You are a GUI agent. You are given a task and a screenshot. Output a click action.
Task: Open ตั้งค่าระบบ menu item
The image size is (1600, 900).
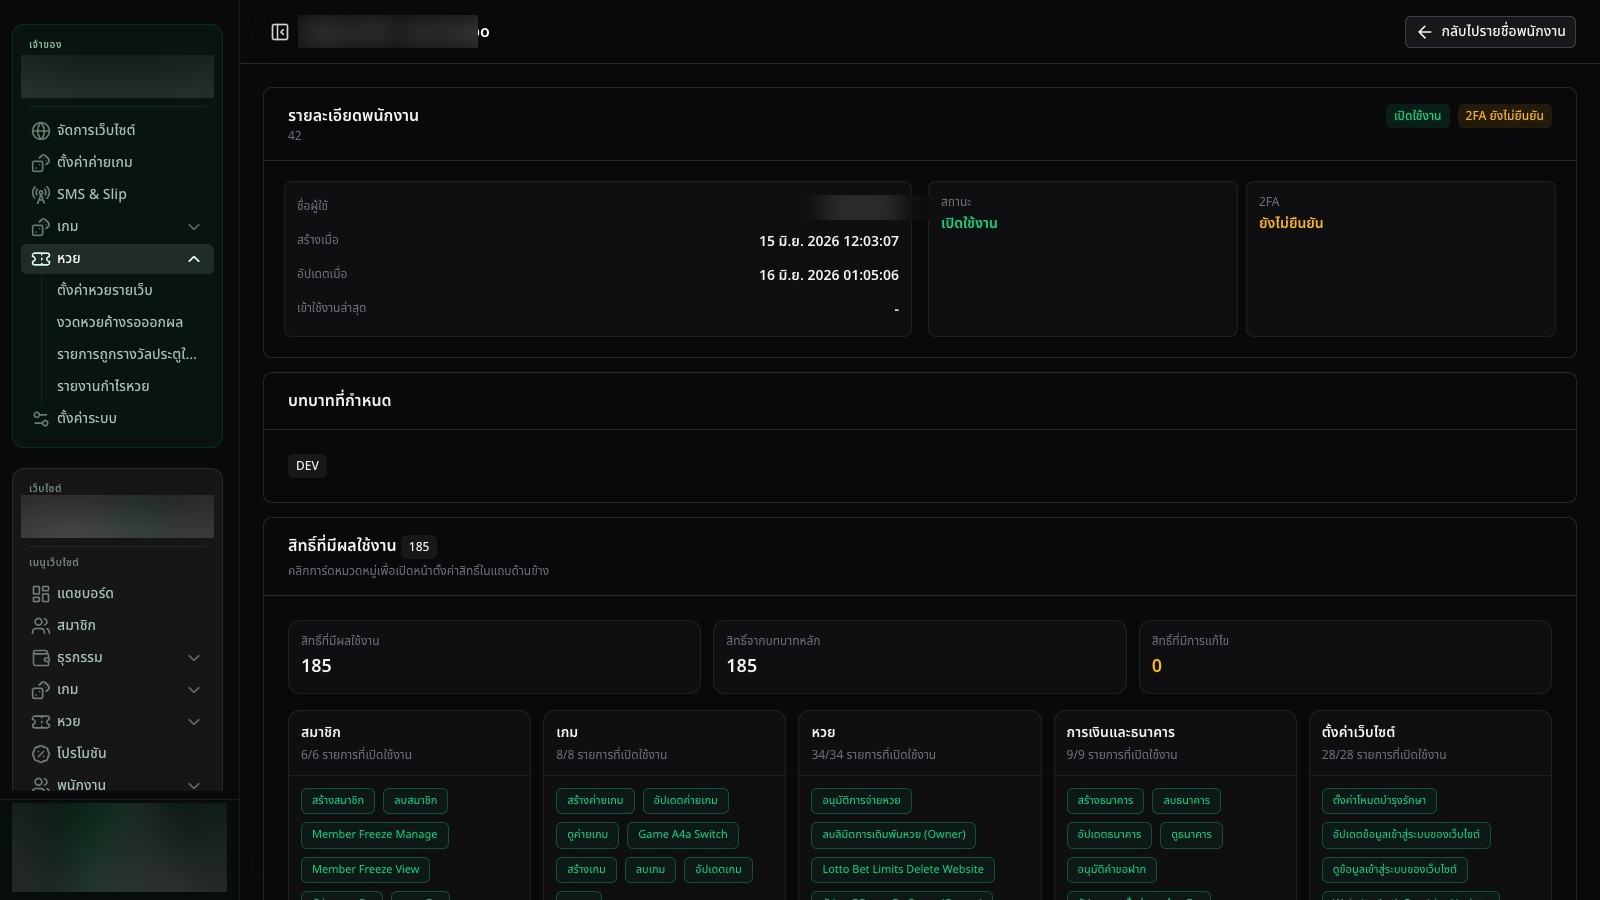117,418
